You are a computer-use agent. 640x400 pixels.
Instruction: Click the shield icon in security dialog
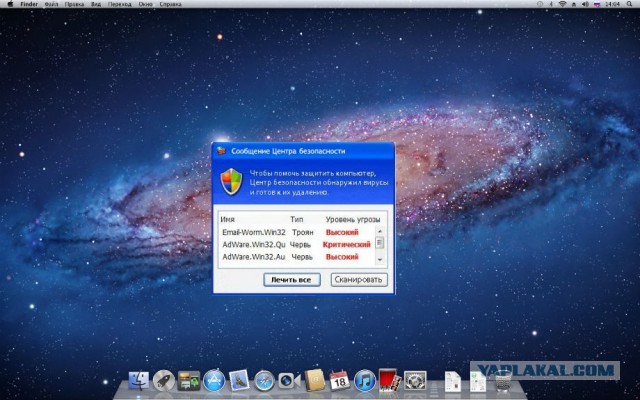pos(231,182)
